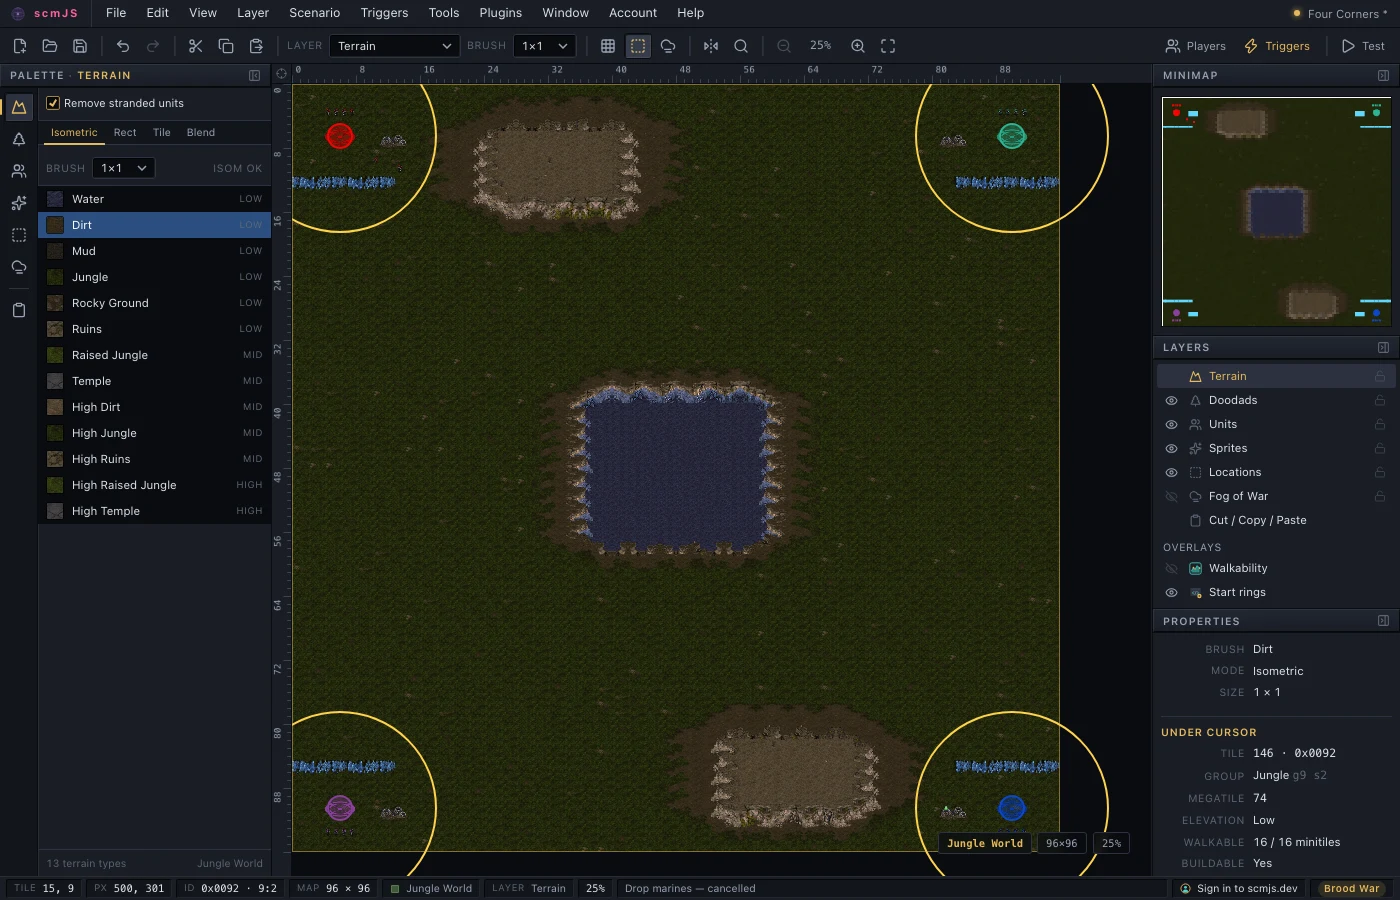Open the Triggers menu
1400x900 pixels.
pyautogui.click(x=384, y=13)
